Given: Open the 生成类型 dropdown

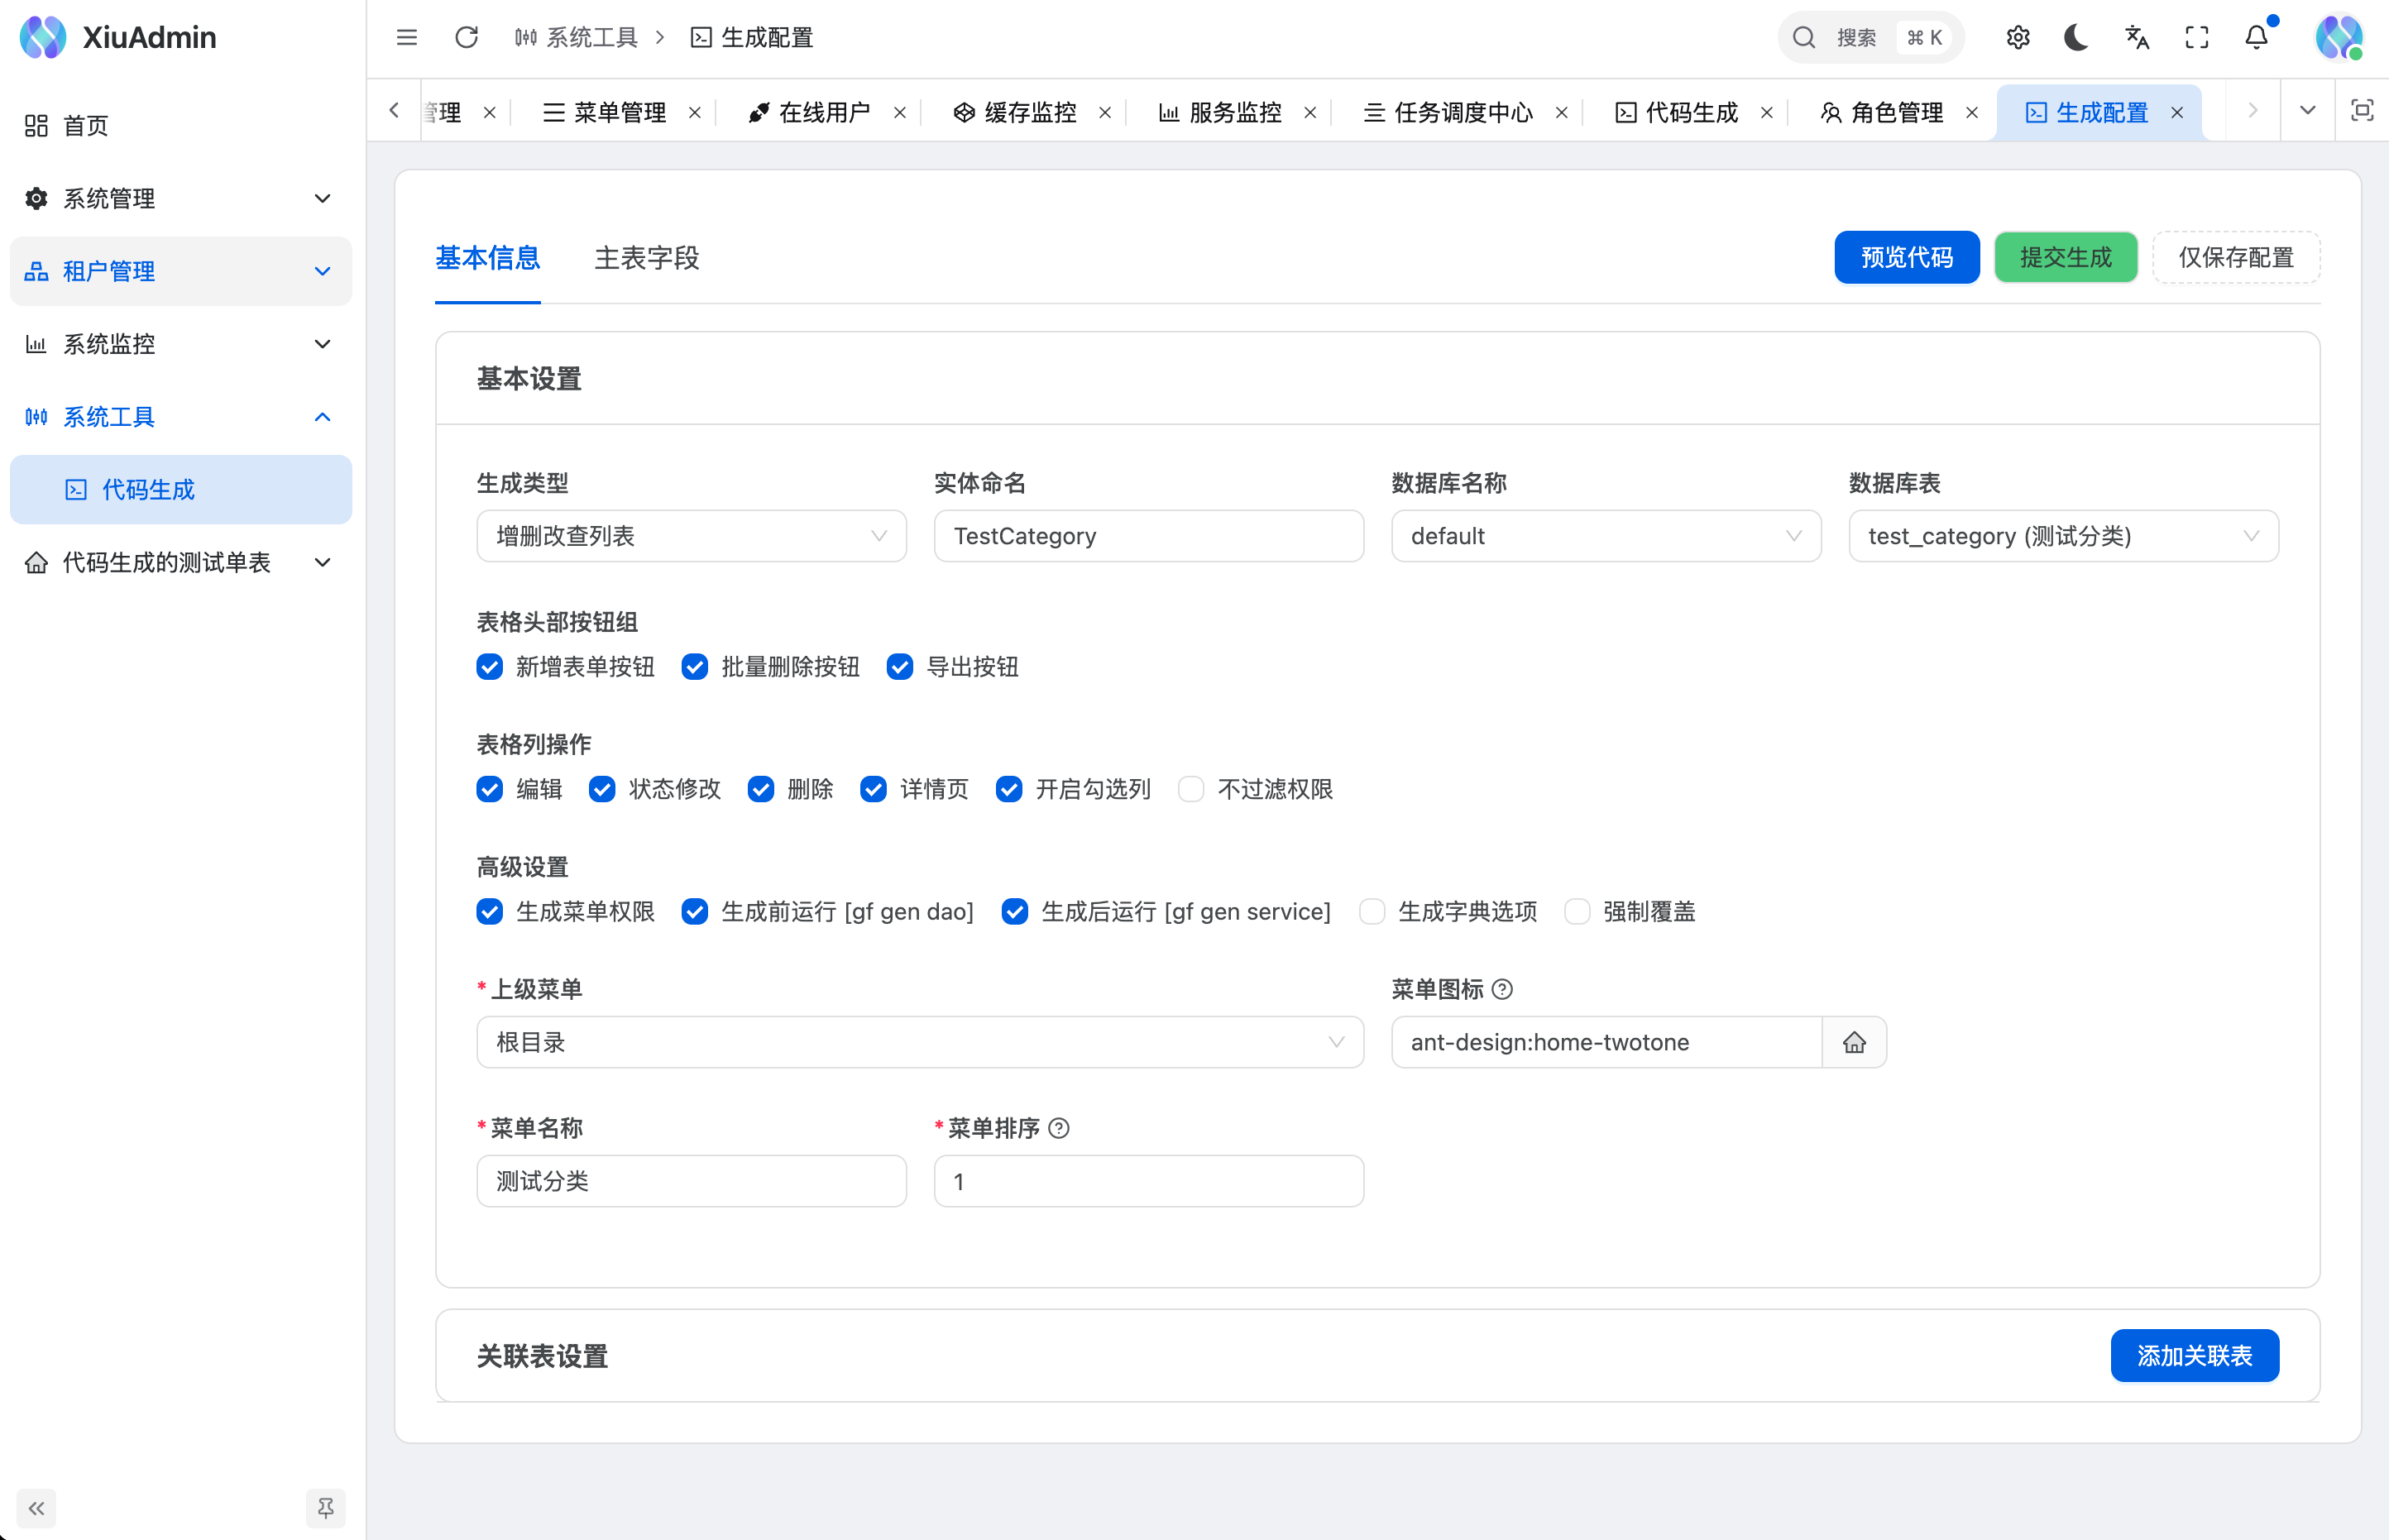Looking at the screenshot, I should click(691, 536).
